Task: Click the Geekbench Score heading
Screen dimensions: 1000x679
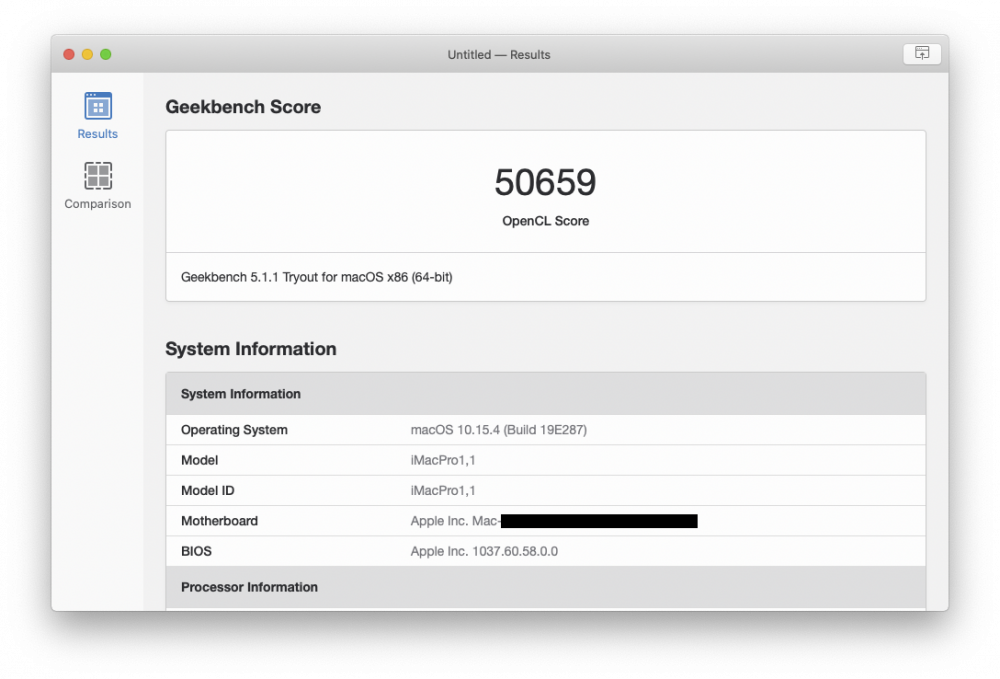Action: (x=243, y=106)
